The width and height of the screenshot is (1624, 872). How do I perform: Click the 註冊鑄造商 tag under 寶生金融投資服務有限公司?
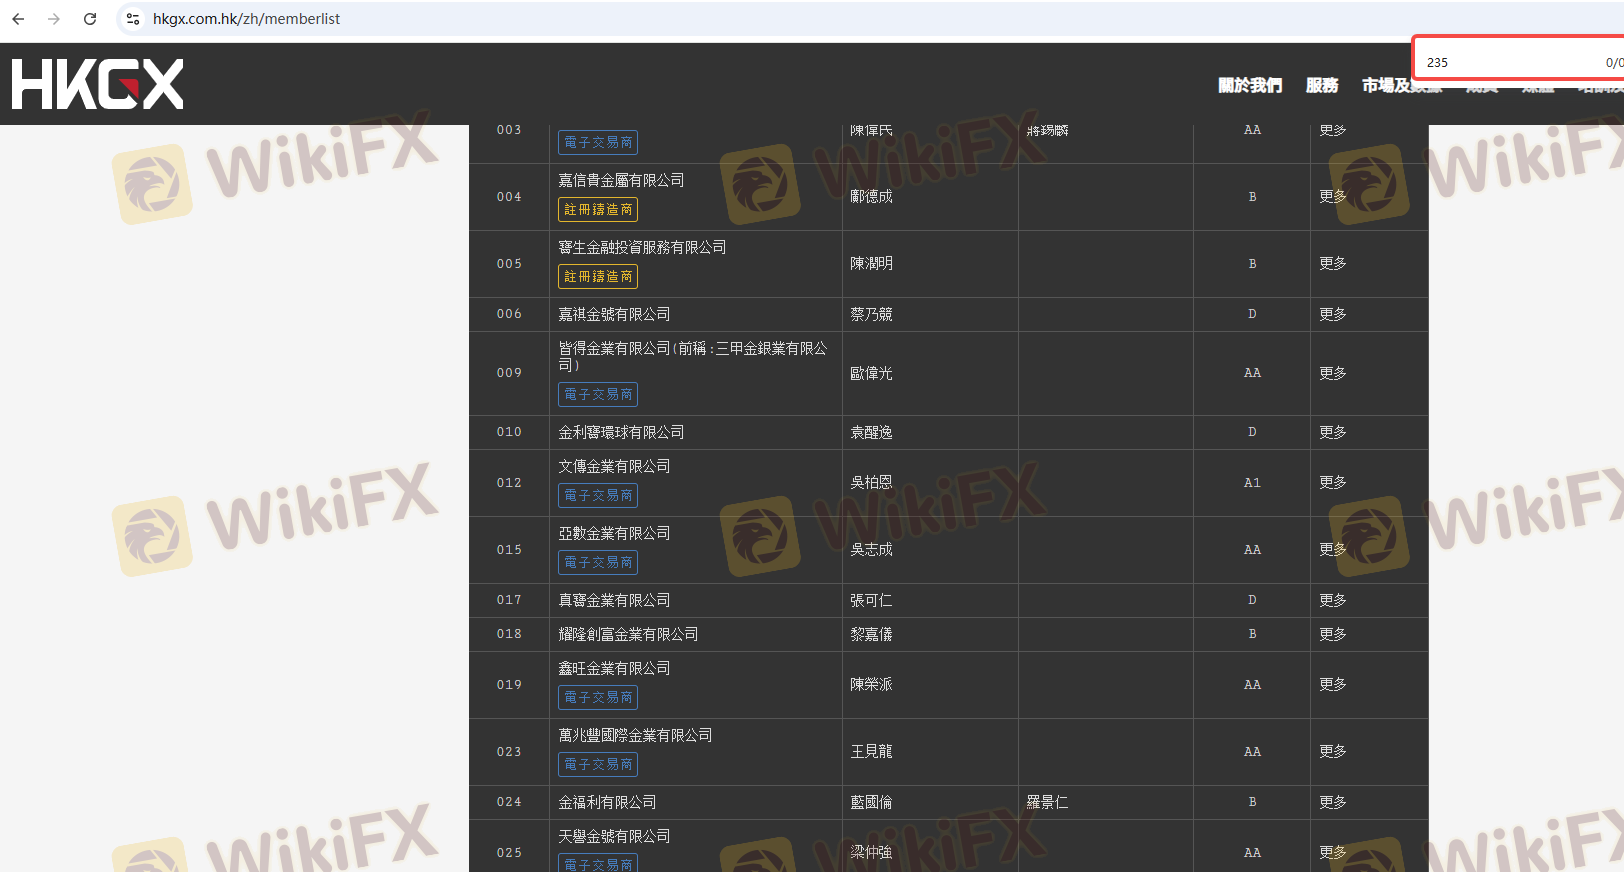click(x=598, y=277)
